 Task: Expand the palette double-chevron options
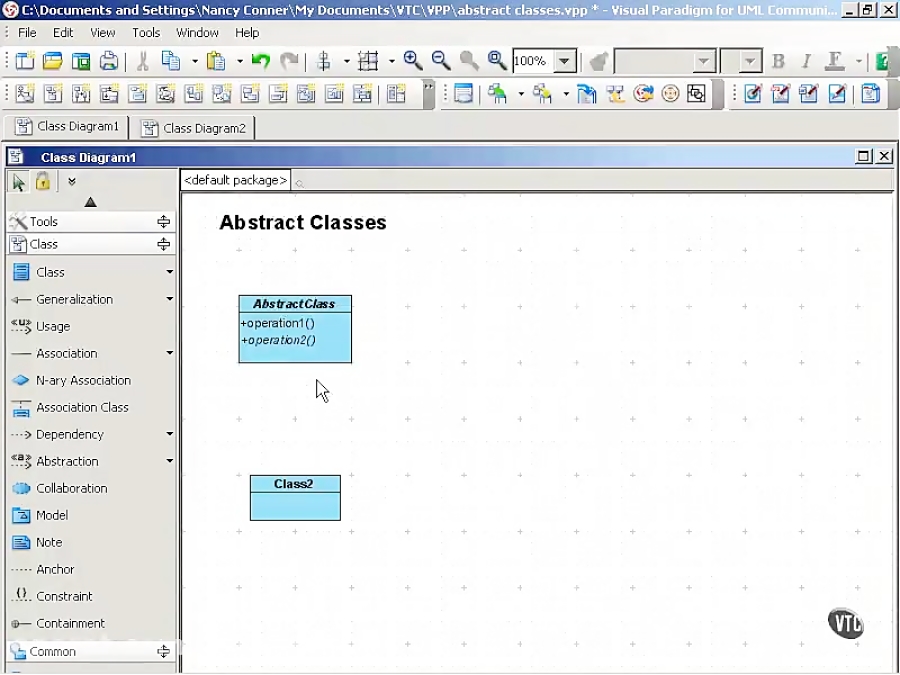[x=72, y=182]
